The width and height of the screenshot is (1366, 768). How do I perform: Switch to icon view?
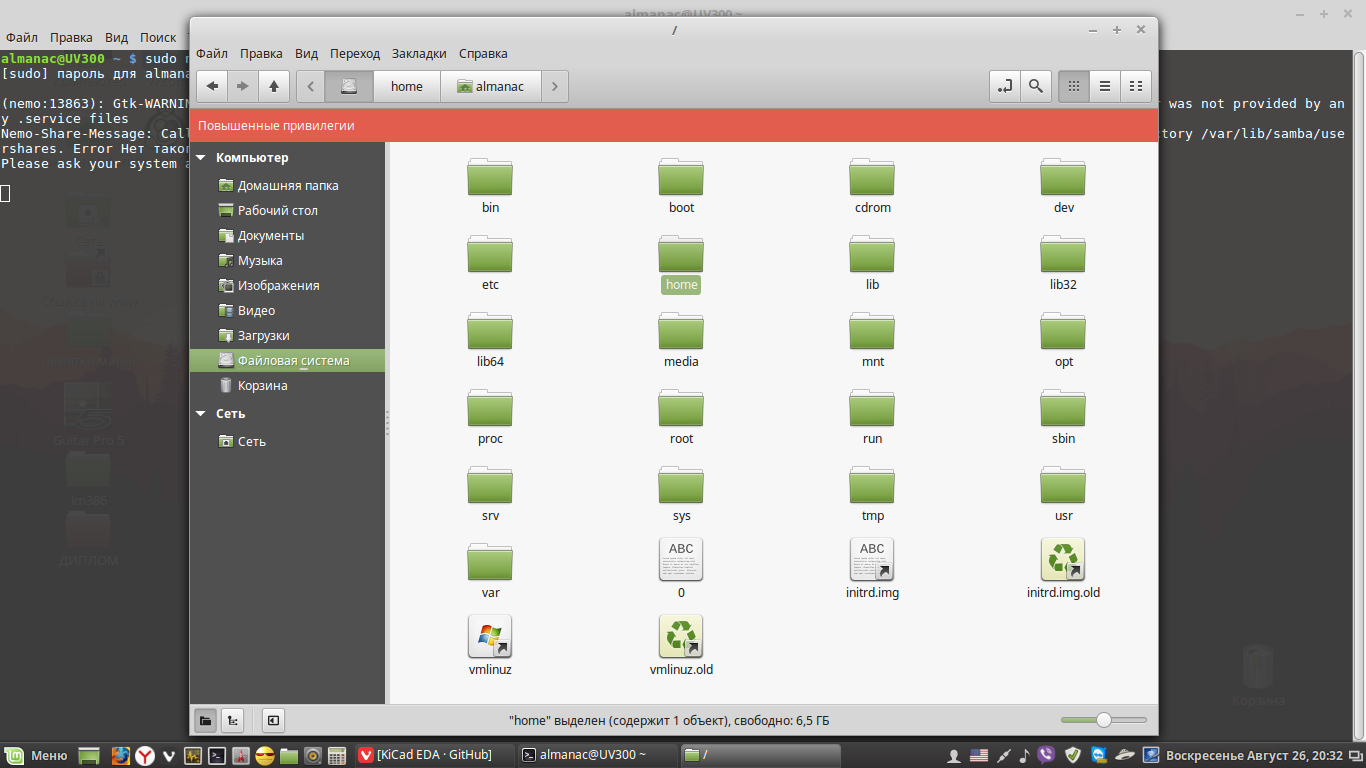pyautogui.click(x=1074, y=86)
